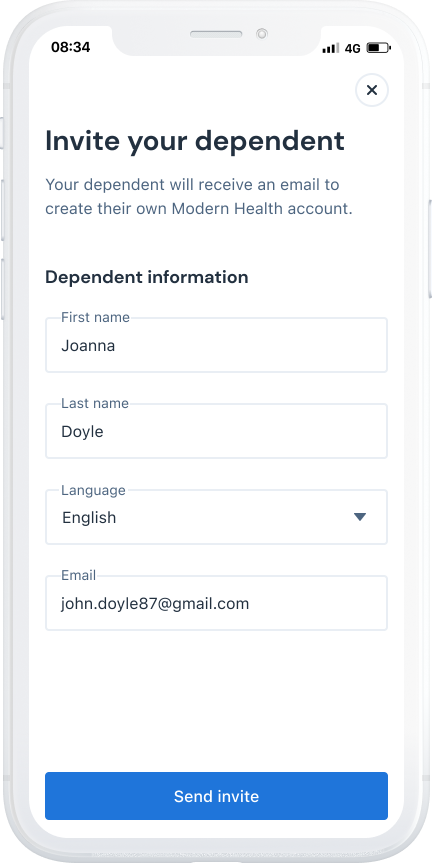Image resolution: width=432 pixels, height=863 pixels.
Task: Click the 'Last name' field label
Action: 95,403
